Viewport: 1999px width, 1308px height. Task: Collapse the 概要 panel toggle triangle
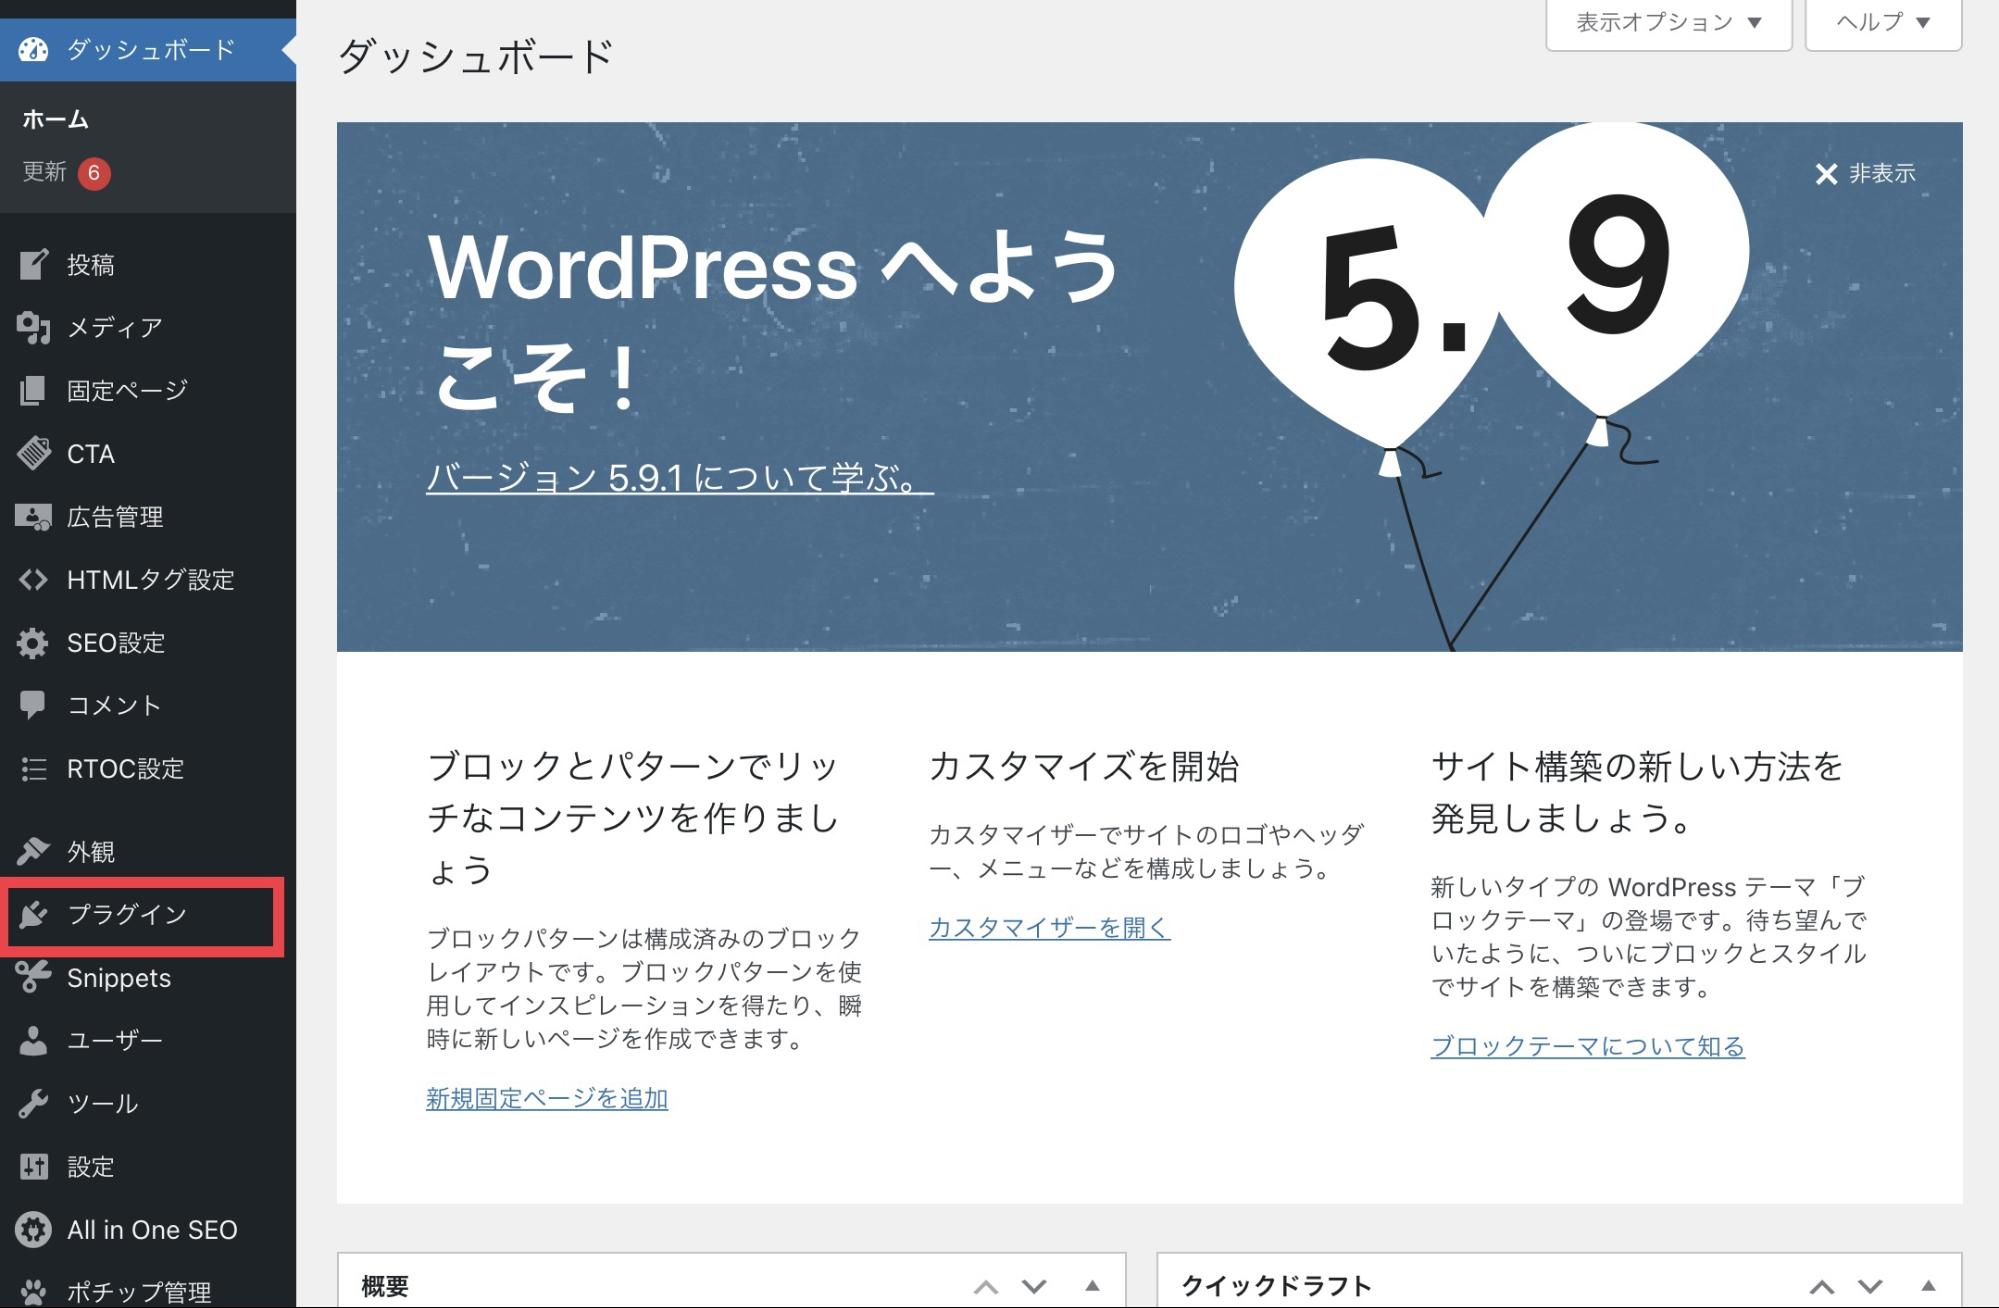(1092, 1286)
